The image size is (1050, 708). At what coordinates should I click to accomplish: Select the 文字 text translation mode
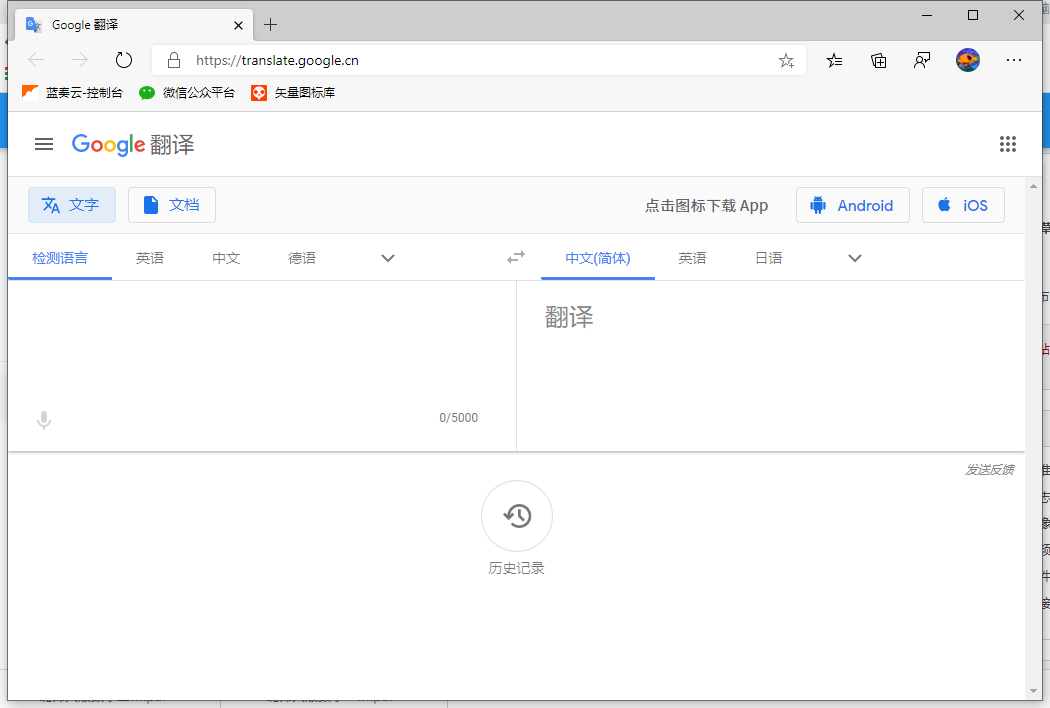pyautogui.click(x=72, y=205)
